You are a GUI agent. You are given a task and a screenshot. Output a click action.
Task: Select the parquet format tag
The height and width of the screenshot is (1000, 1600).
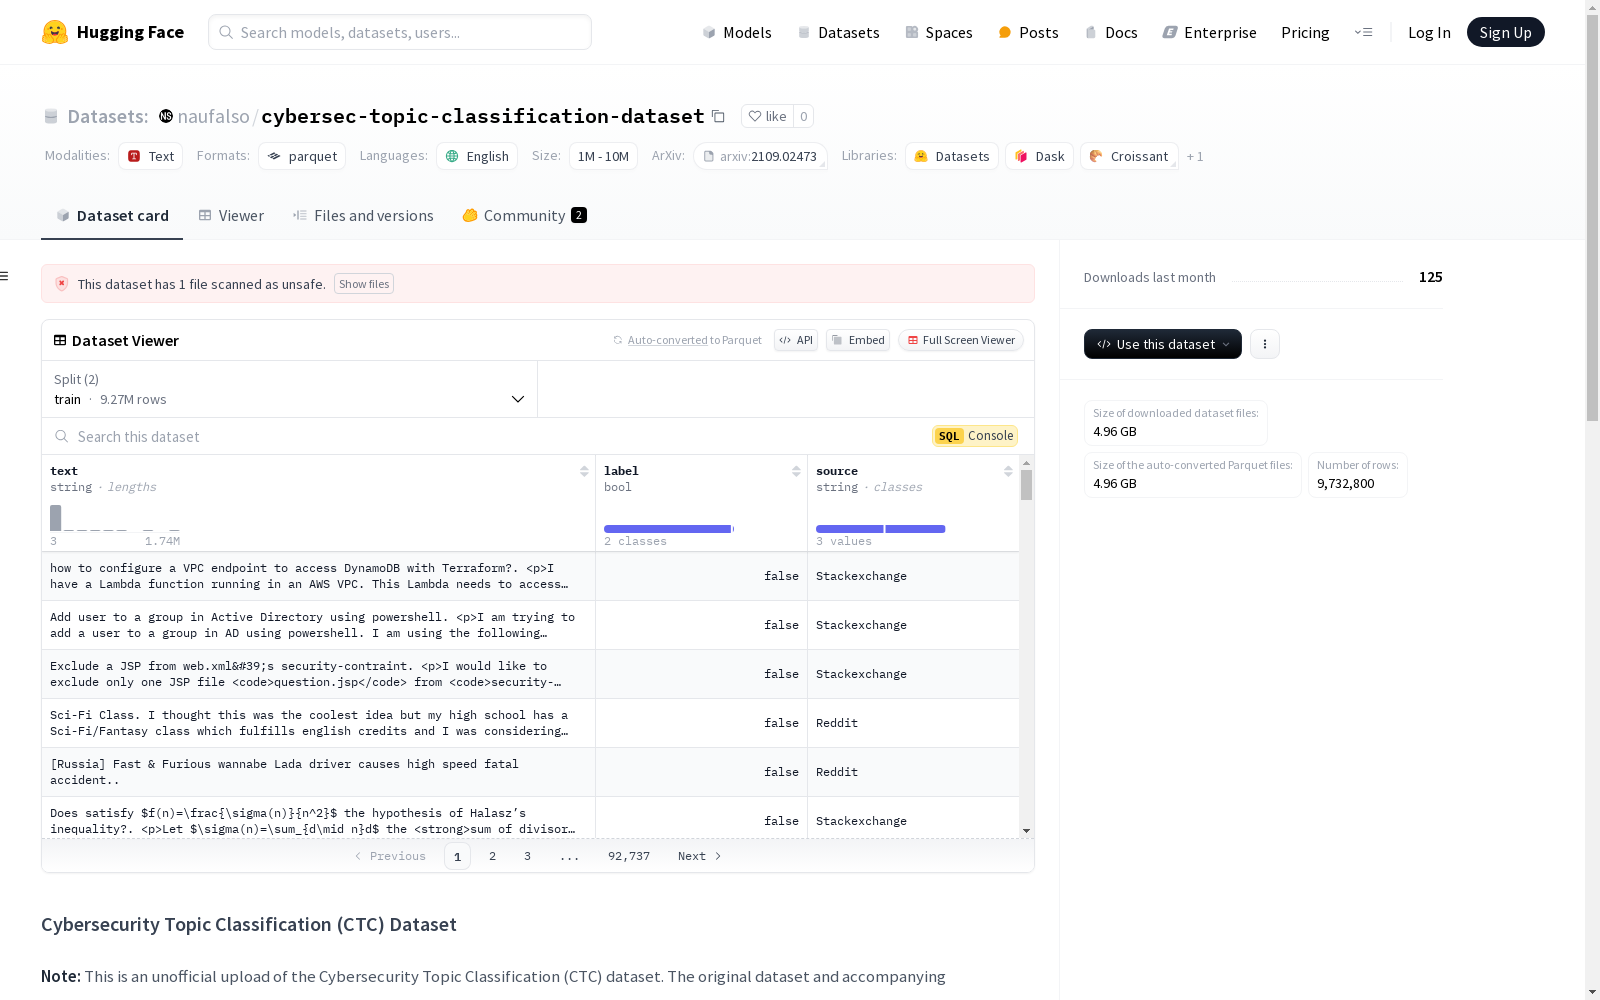click(x=302, y=156)
